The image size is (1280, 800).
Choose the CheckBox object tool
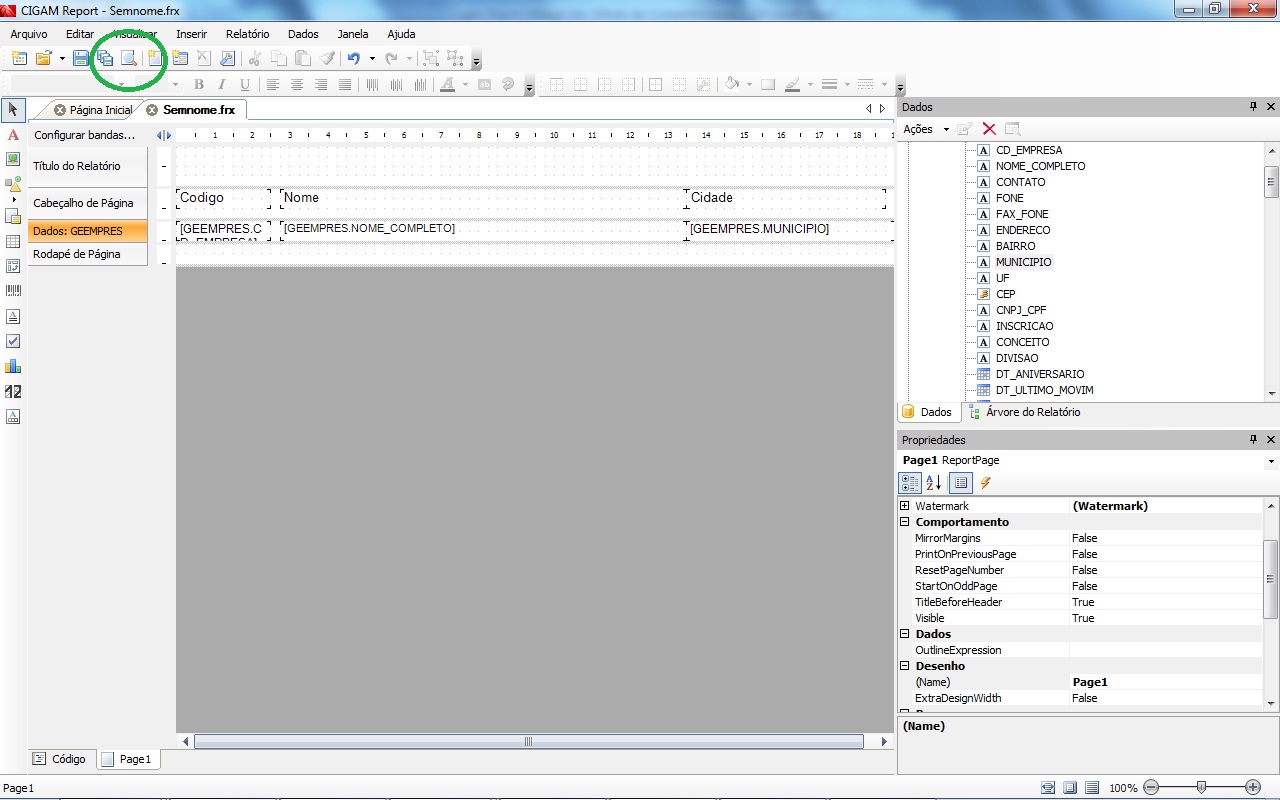[x=13, y=341]
